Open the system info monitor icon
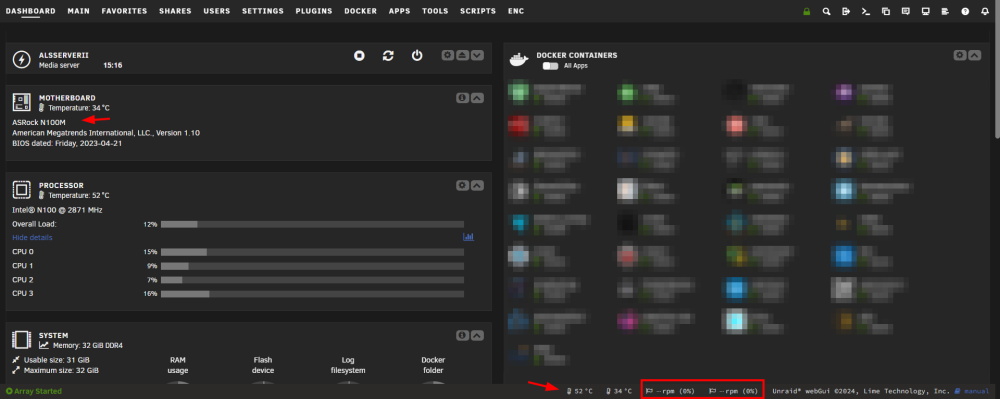Image resolution: width=1000 pixels, height=399 pixels. [x=925, y=11]
